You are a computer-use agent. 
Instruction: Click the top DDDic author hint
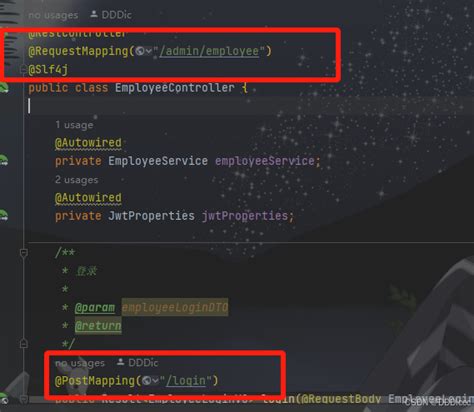click(x=111, y=15)
